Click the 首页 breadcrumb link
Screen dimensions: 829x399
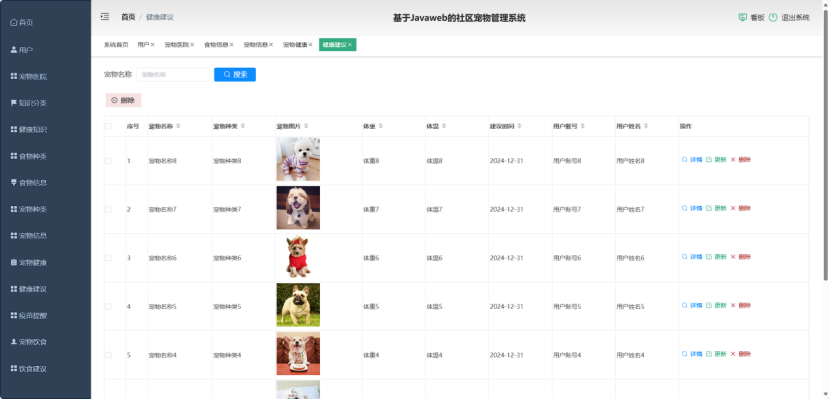pos(128,17)
